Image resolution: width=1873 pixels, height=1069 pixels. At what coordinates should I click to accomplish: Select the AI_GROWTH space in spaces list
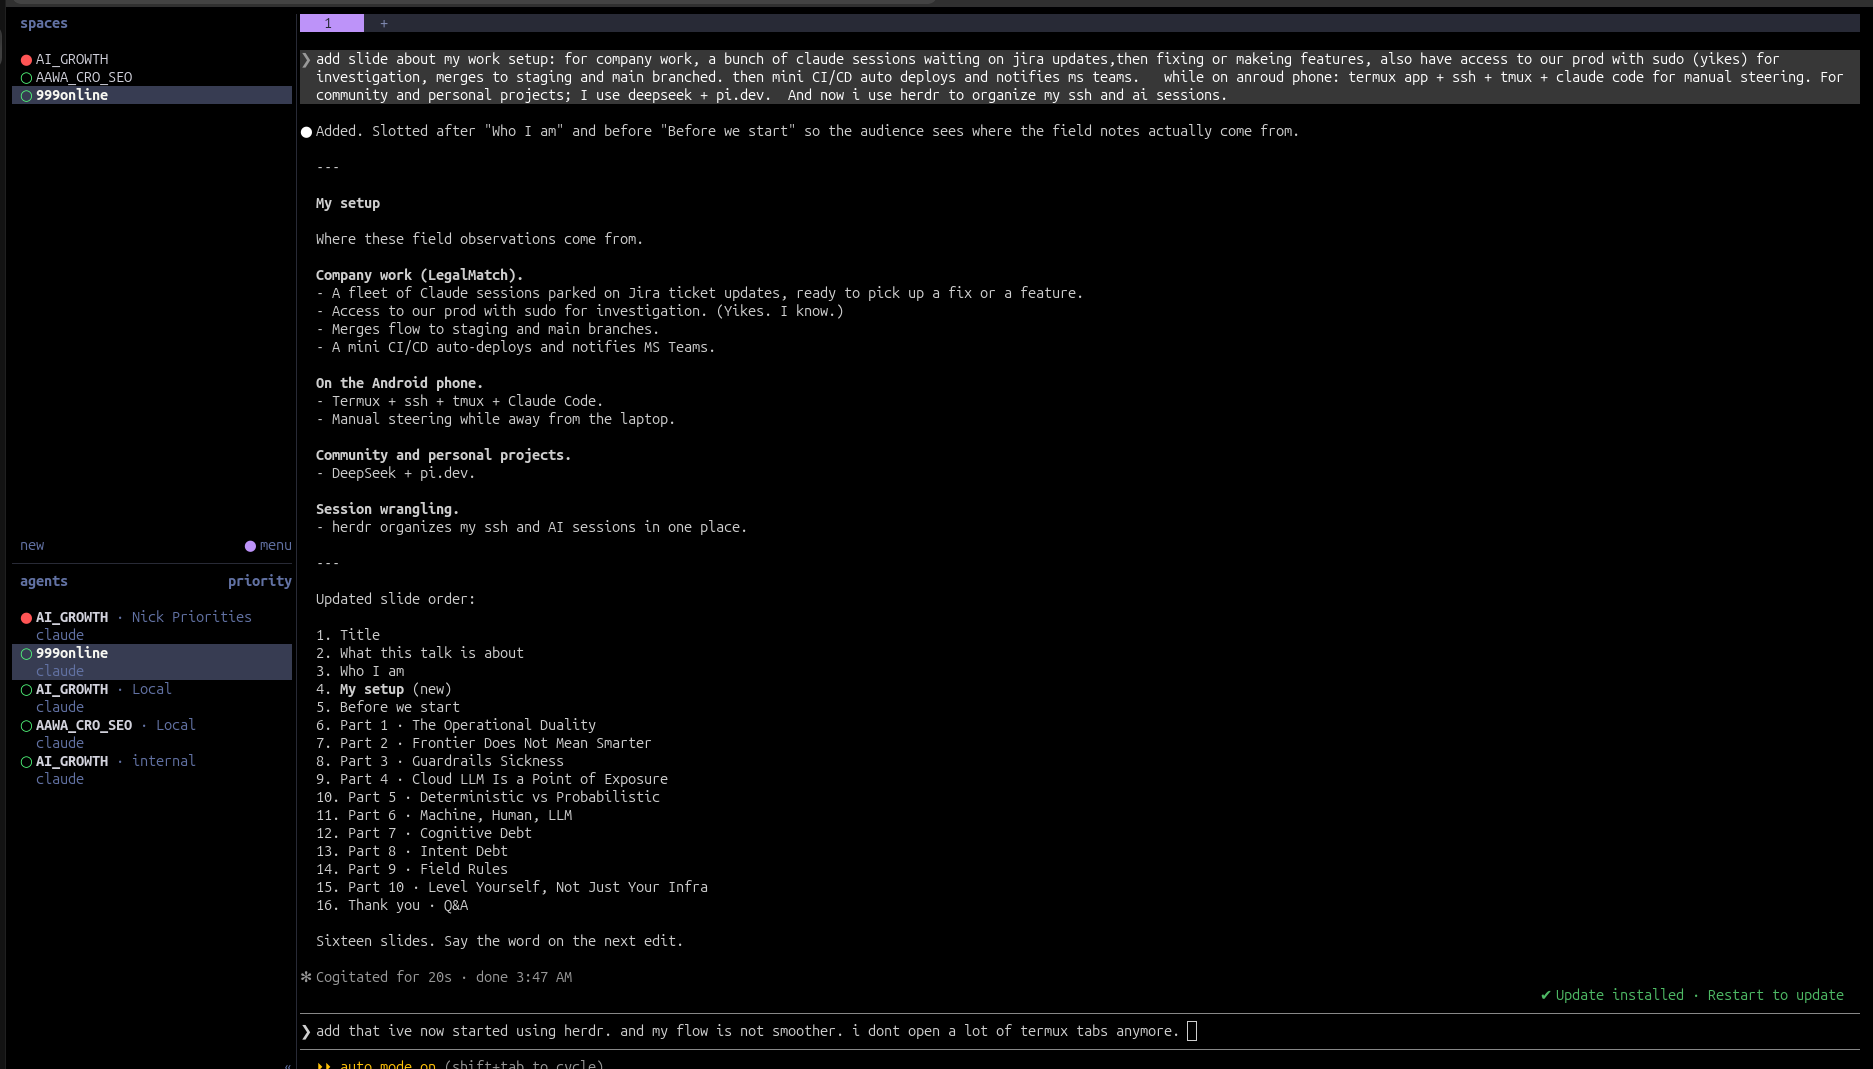click(72, 59)
